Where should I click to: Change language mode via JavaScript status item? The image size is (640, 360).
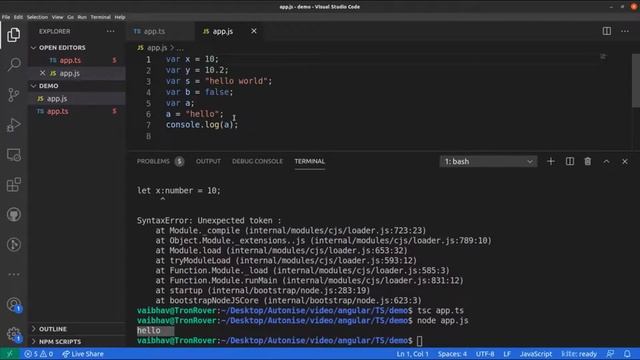coord(536,354)
